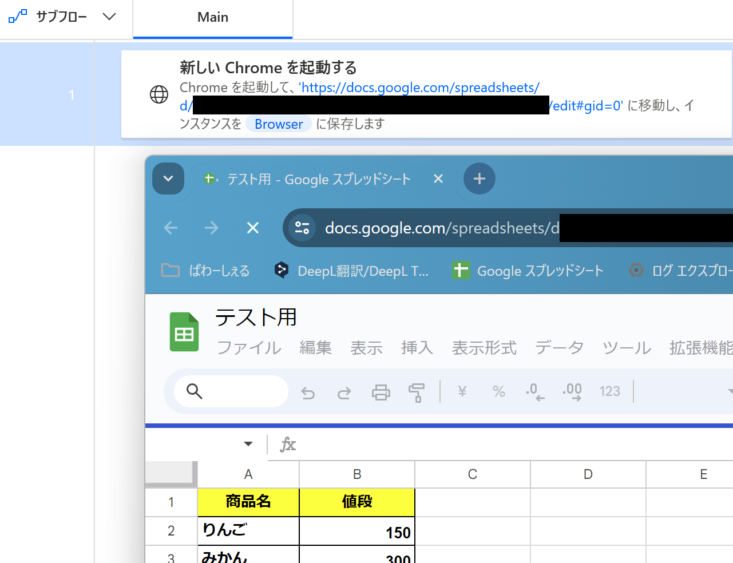Open the ログ エクスプローラ bookmark
This screenshot has height=563, width=733.
coord(681,271)
